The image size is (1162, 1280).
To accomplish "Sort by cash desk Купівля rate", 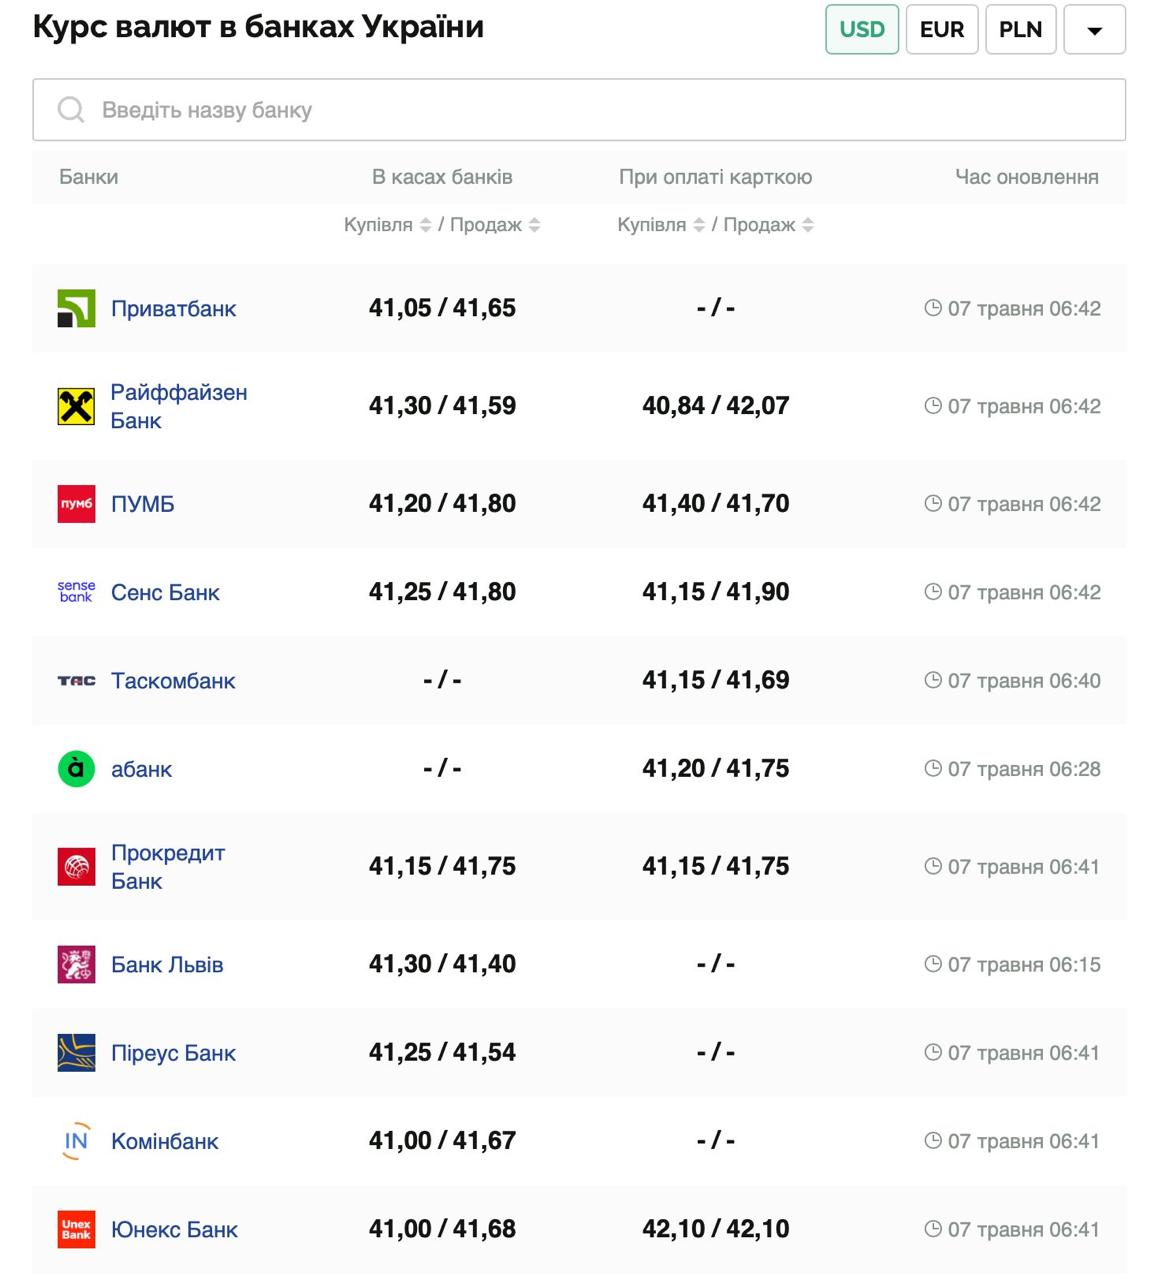I will [x=425, y=225].
